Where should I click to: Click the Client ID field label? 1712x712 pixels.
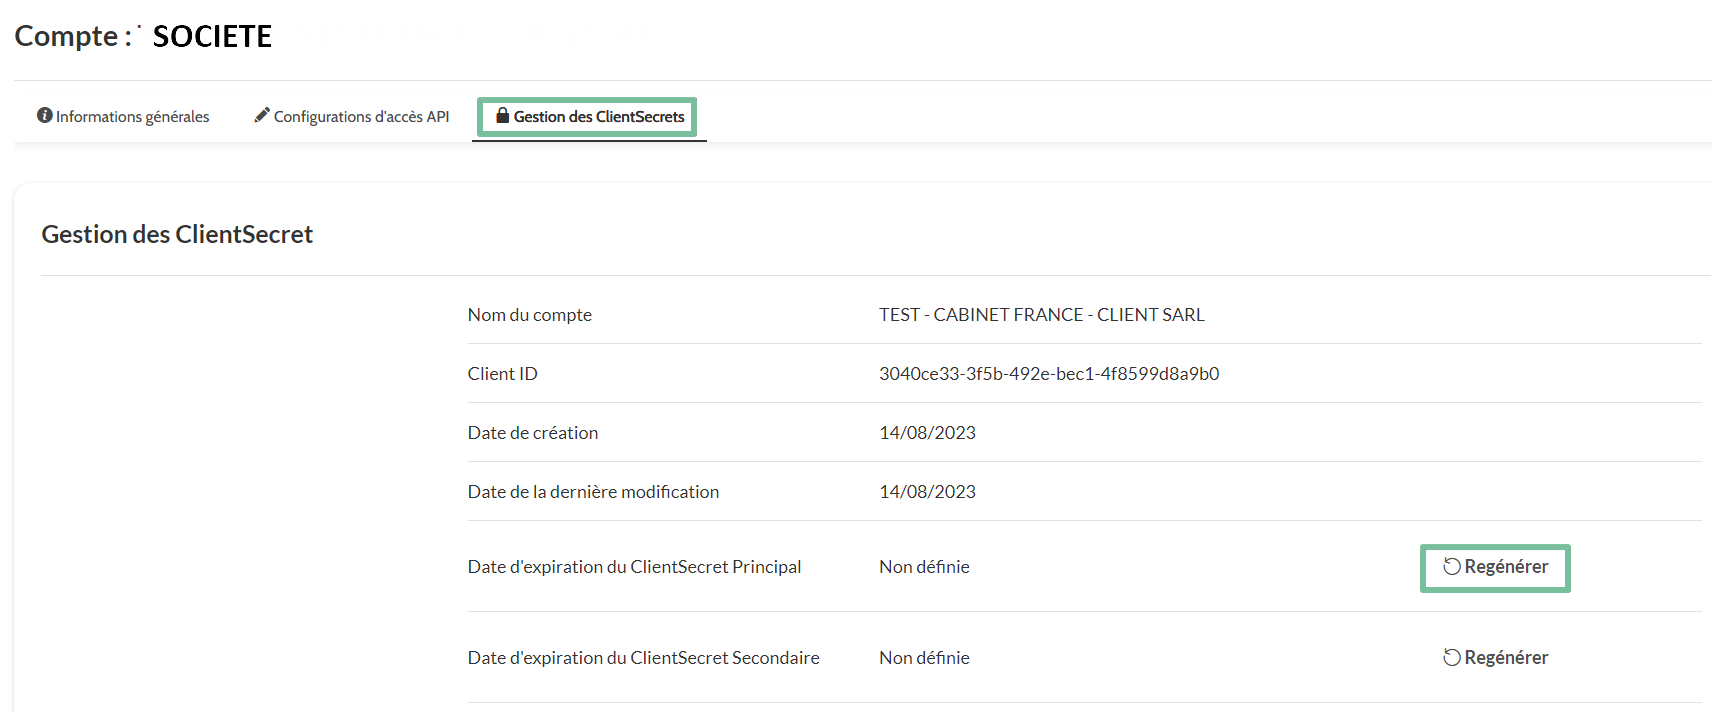[502, 374]
